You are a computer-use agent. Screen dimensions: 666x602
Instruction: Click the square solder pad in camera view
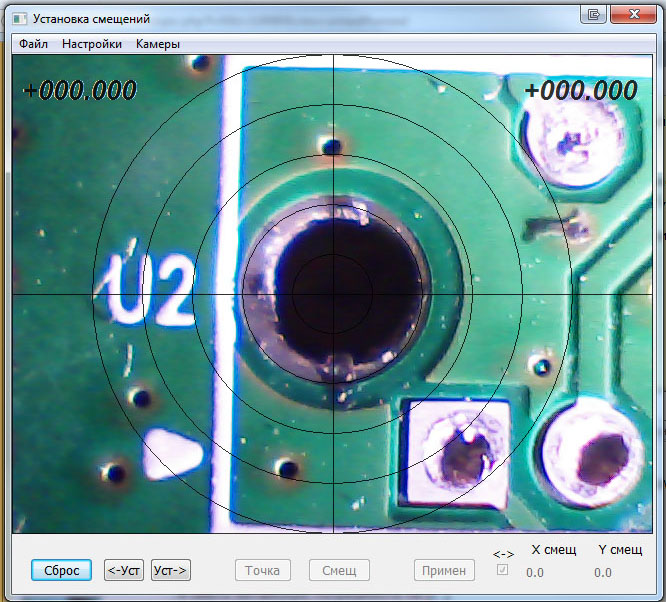457,453
